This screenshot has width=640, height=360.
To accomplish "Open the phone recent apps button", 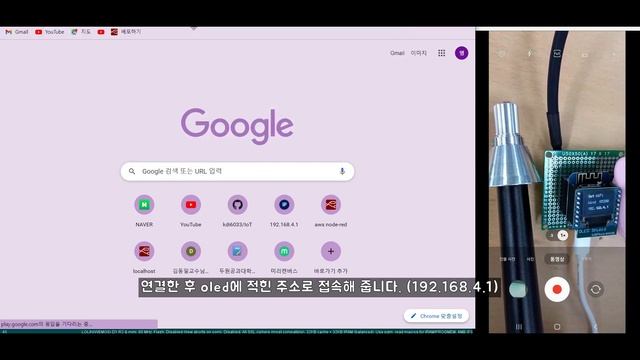I will pos(519,327).
